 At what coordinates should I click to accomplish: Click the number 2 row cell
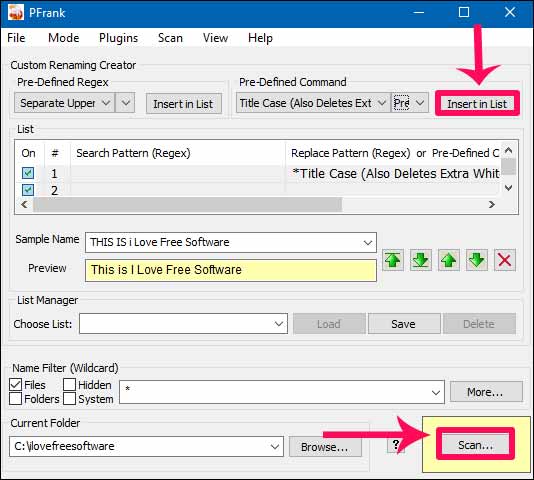pyautogui.click(x=54, y=190)
